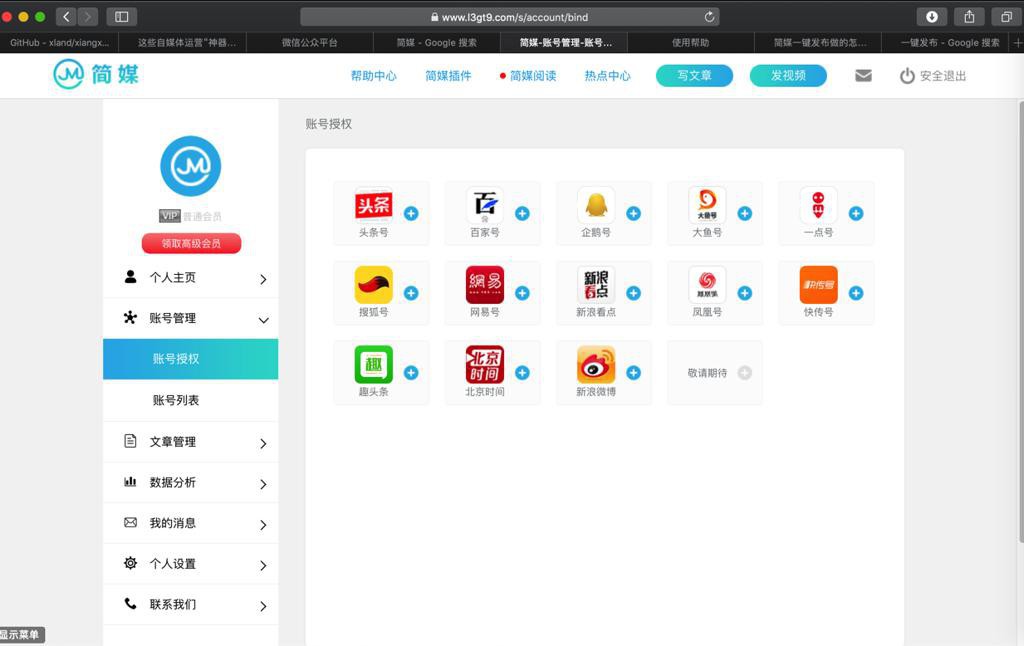1024x646 pixels.
Task: Go back with Safari back arrow
Action: [66, 17]
